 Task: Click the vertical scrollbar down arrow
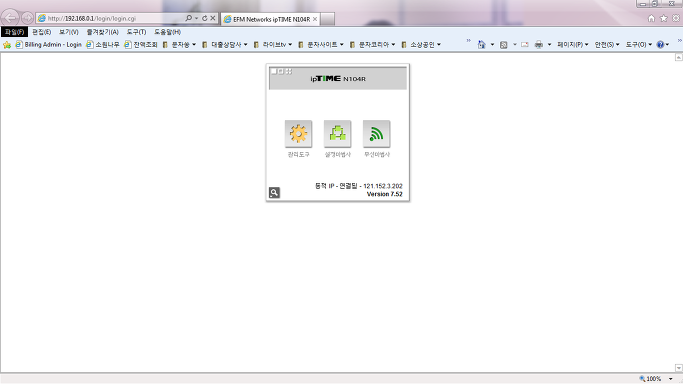[679, 368]
